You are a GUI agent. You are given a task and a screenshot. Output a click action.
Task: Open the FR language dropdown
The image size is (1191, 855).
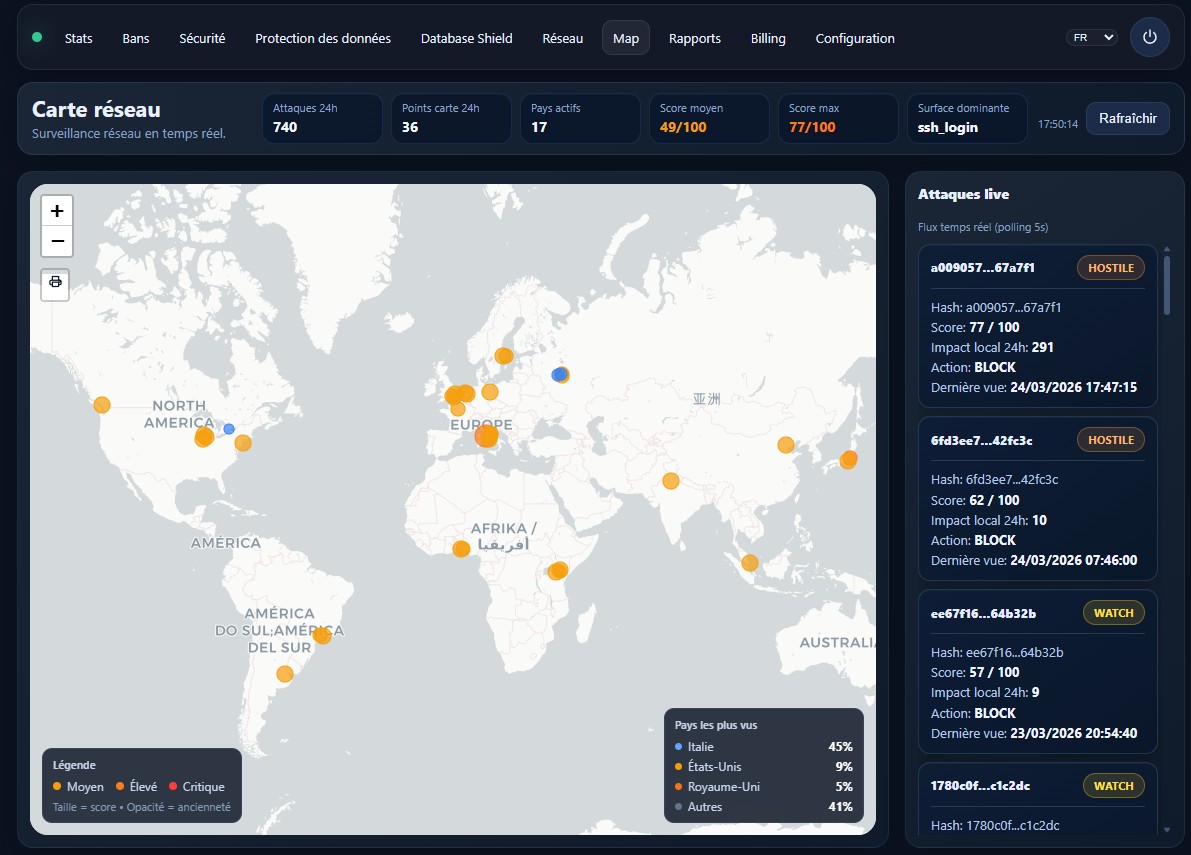pyautogui.click(x=1091, y=38)
